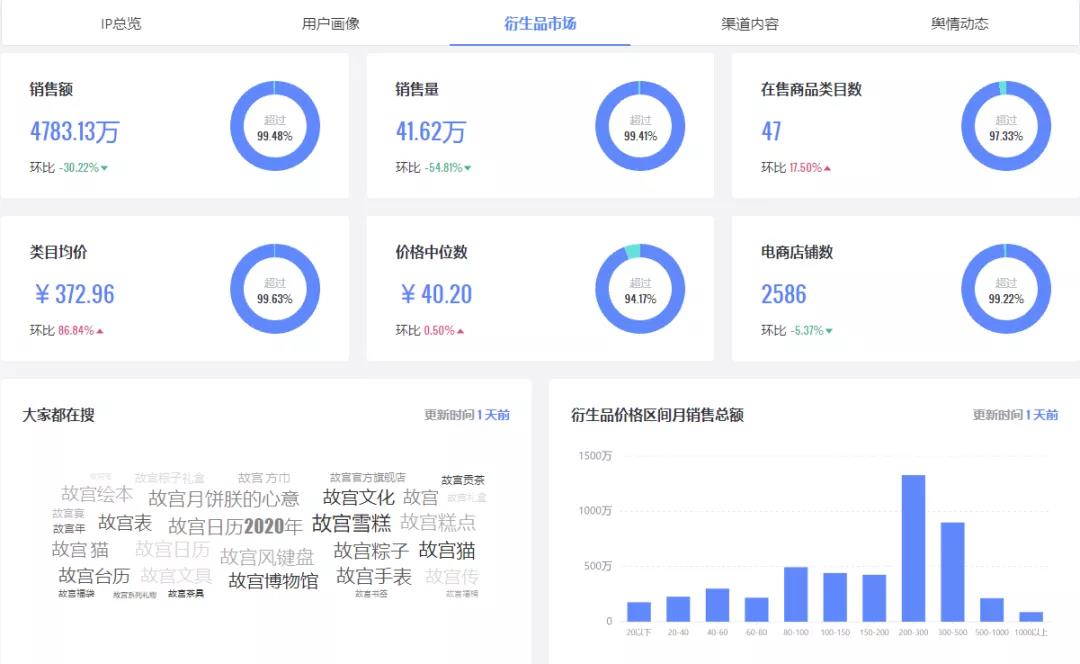
Task: Select the 衍生品市场 tab
Action: (x=540, y=23)
